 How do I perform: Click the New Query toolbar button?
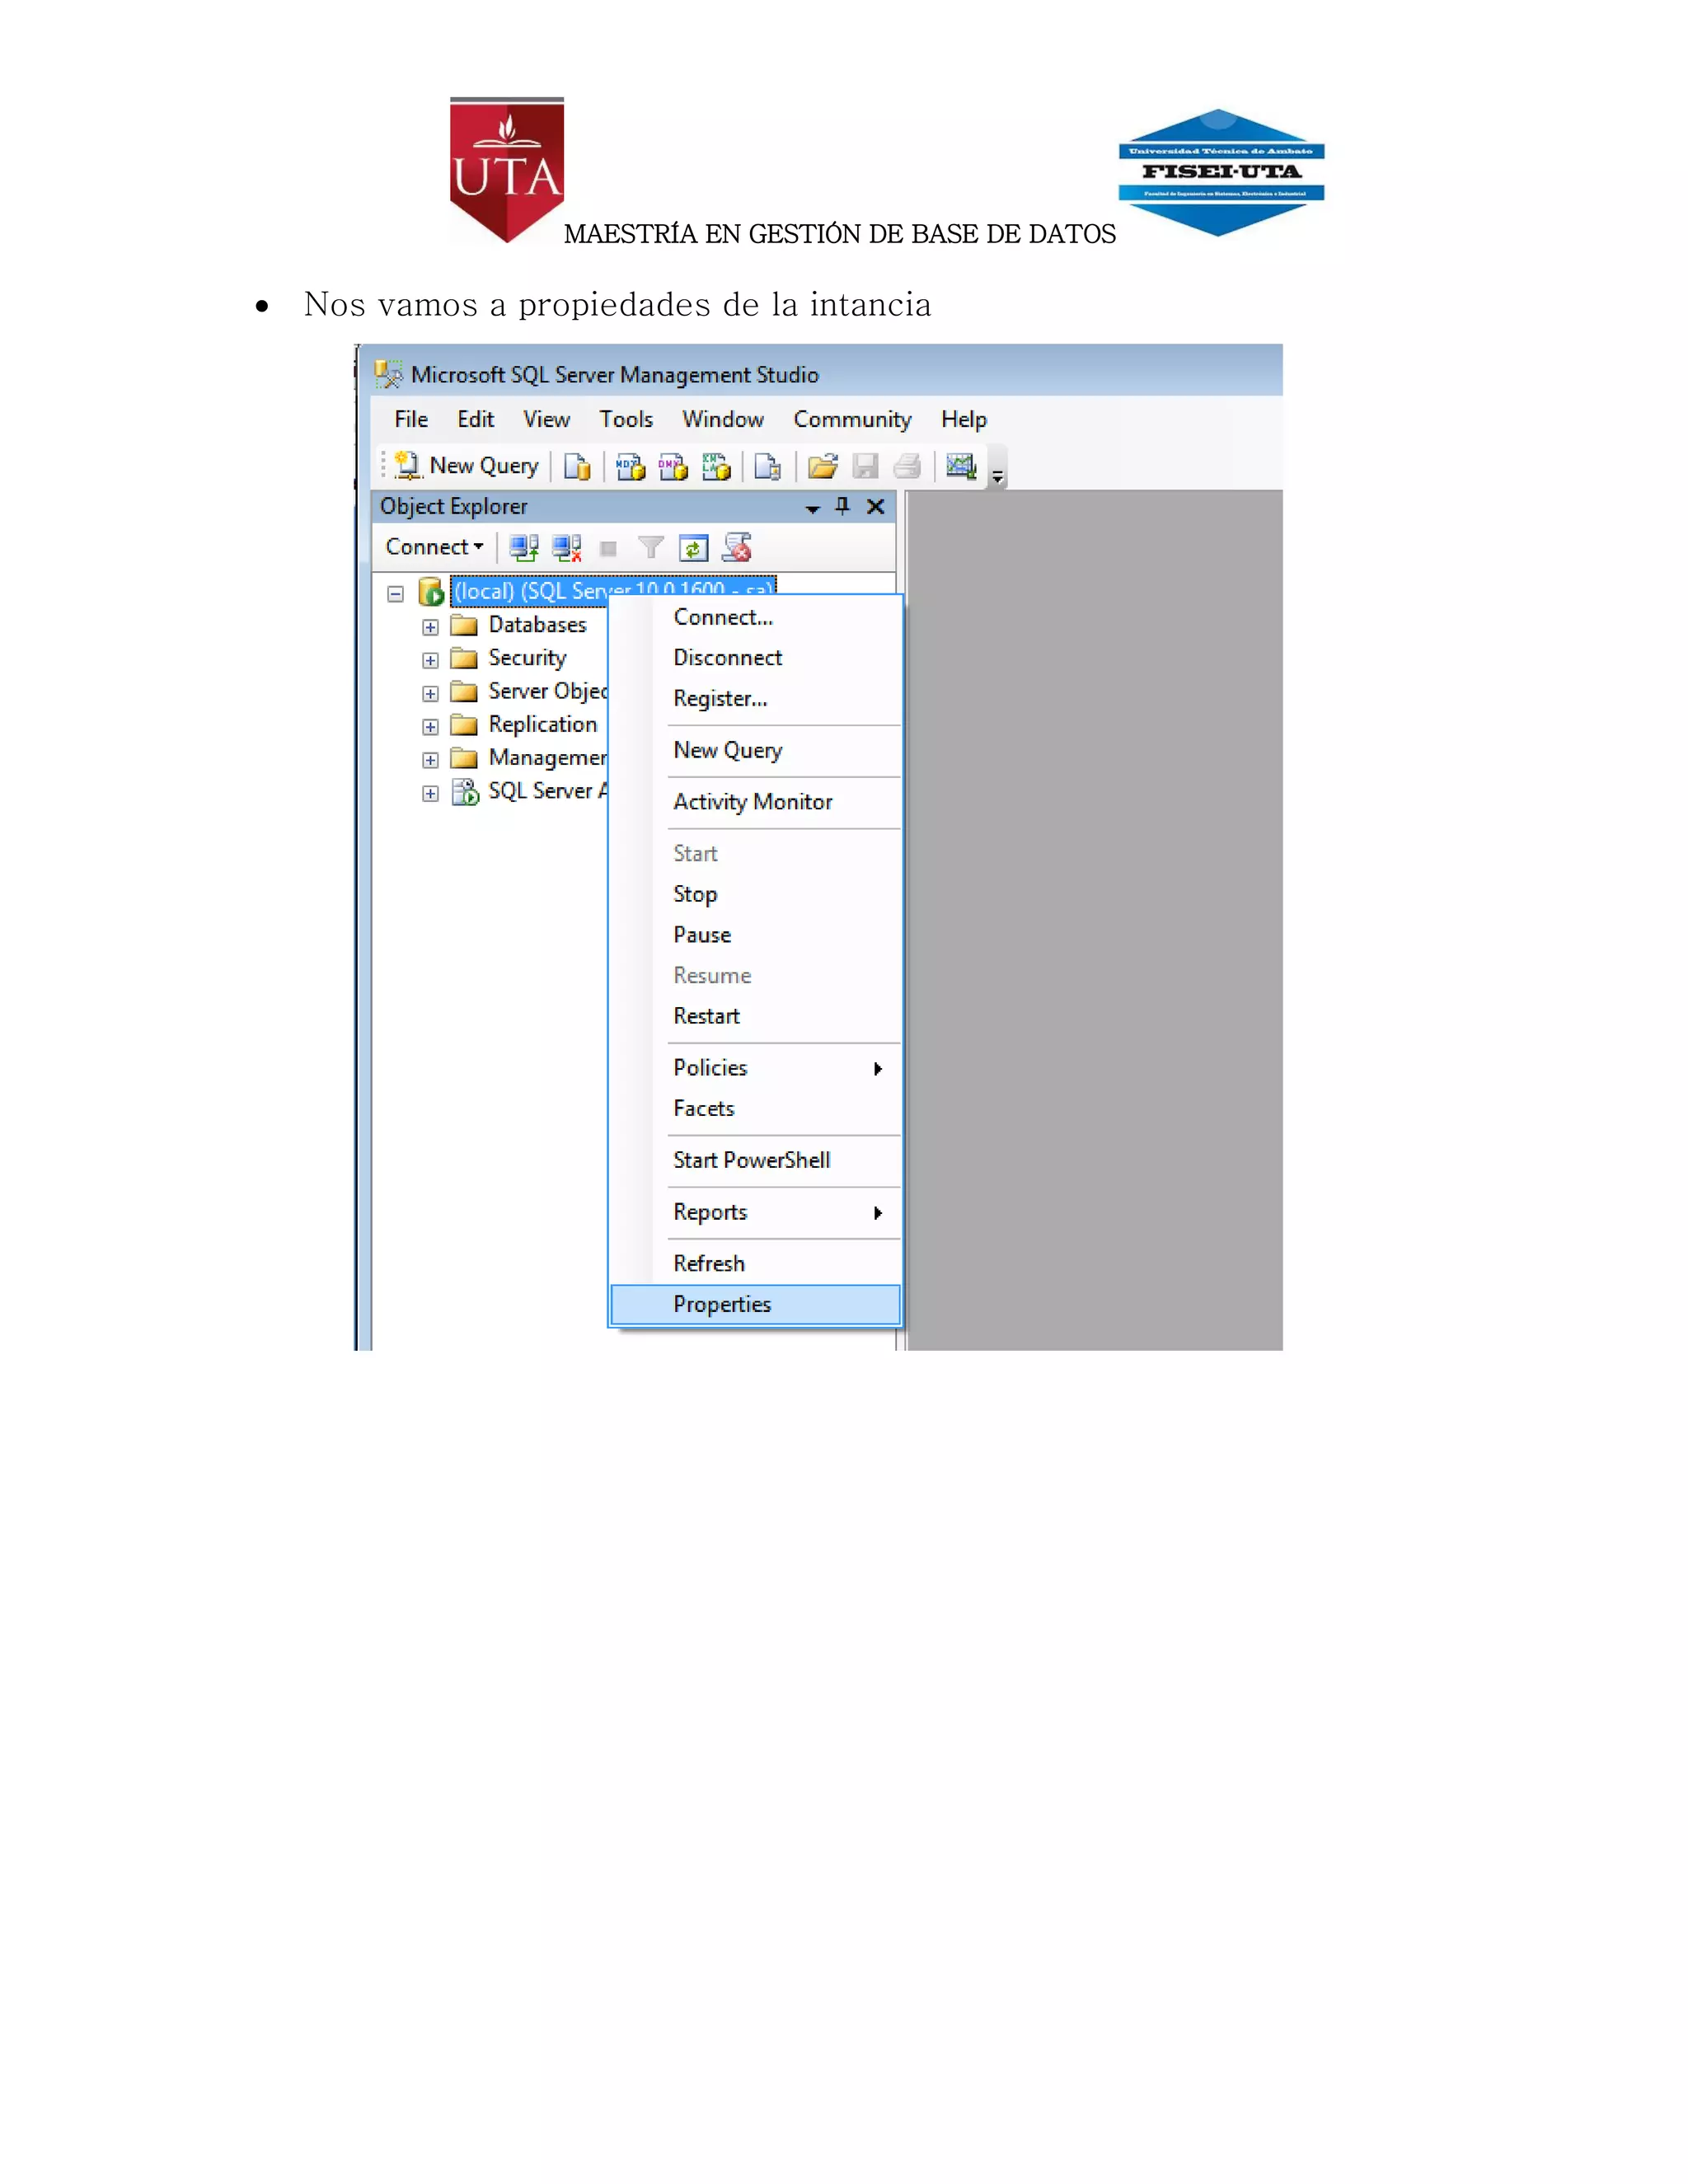pyautogui.click(x=467, y=466)
